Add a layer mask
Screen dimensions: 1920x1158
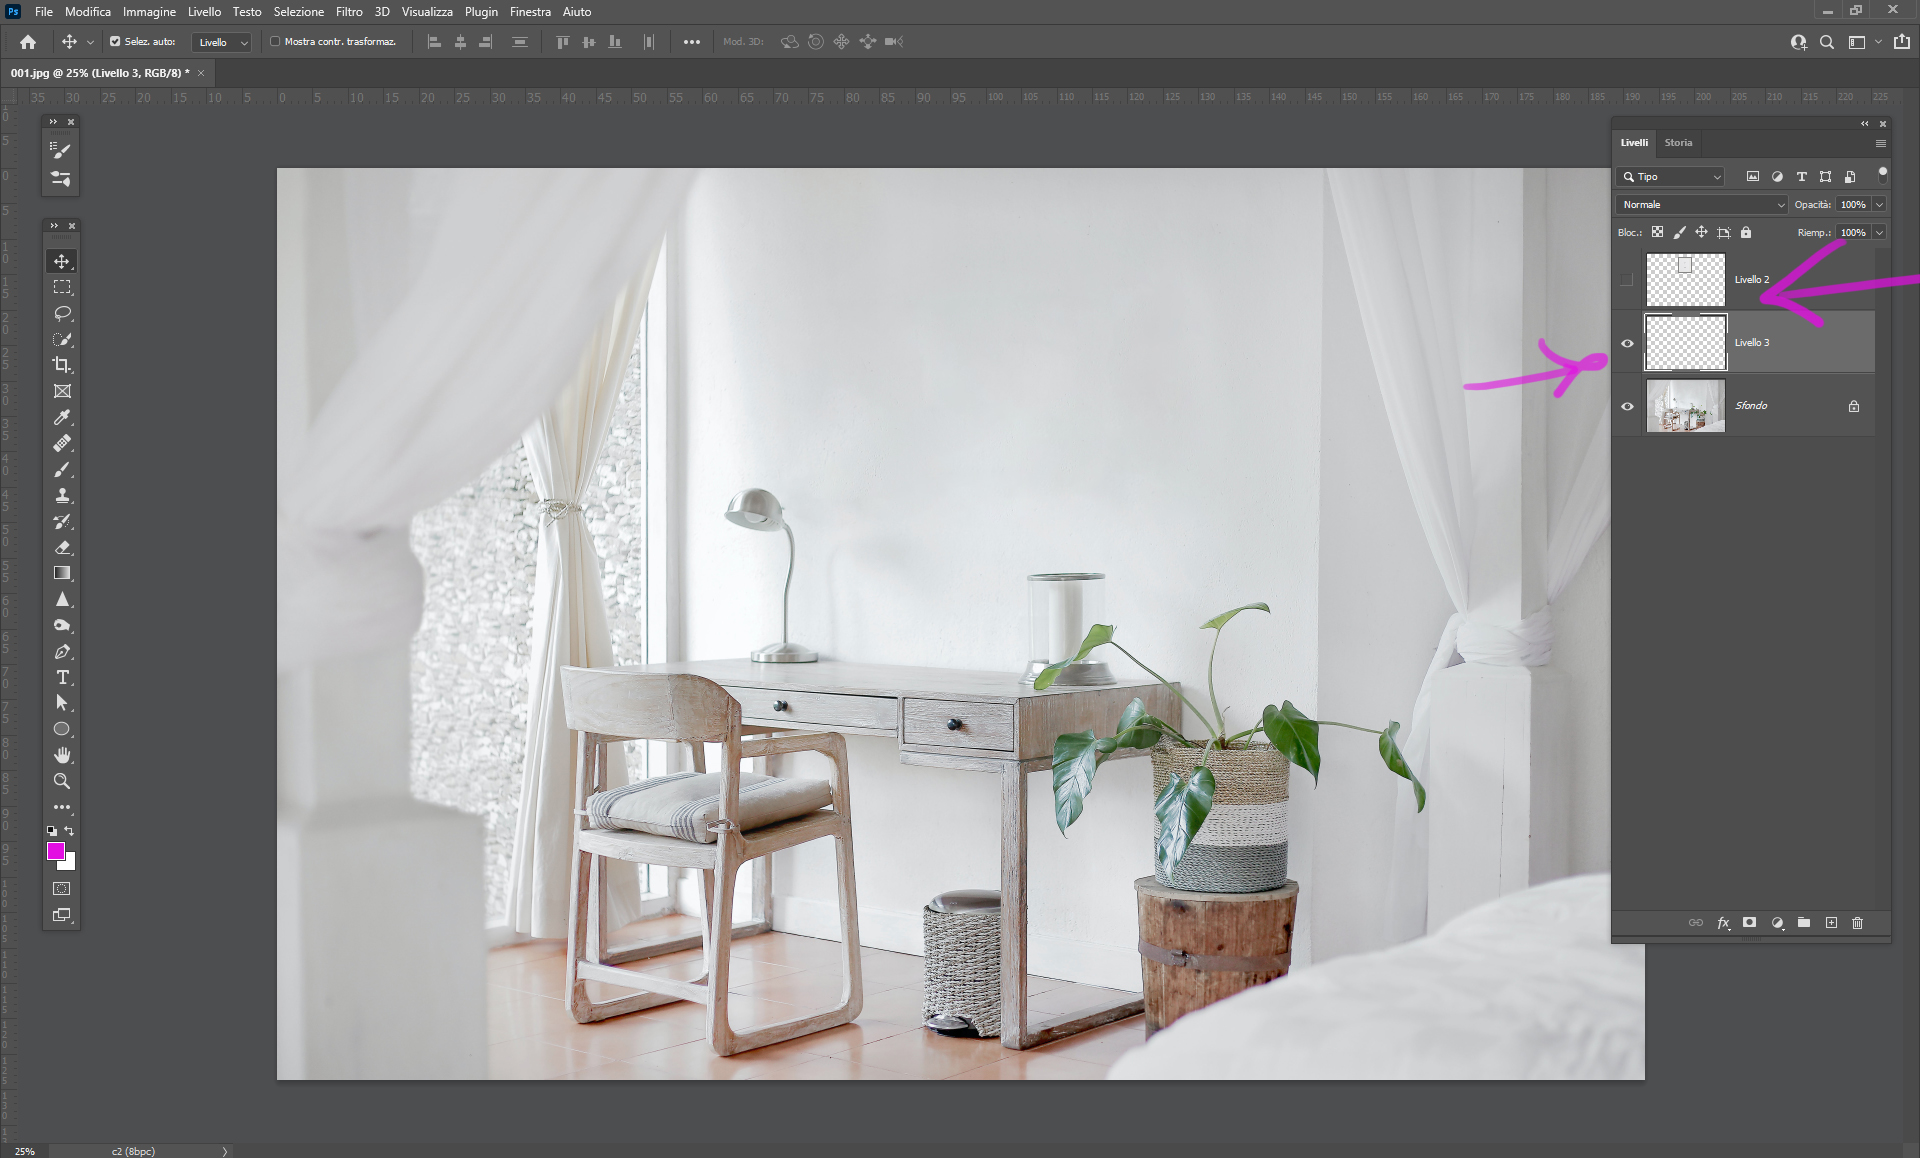tap(1749, 923)
